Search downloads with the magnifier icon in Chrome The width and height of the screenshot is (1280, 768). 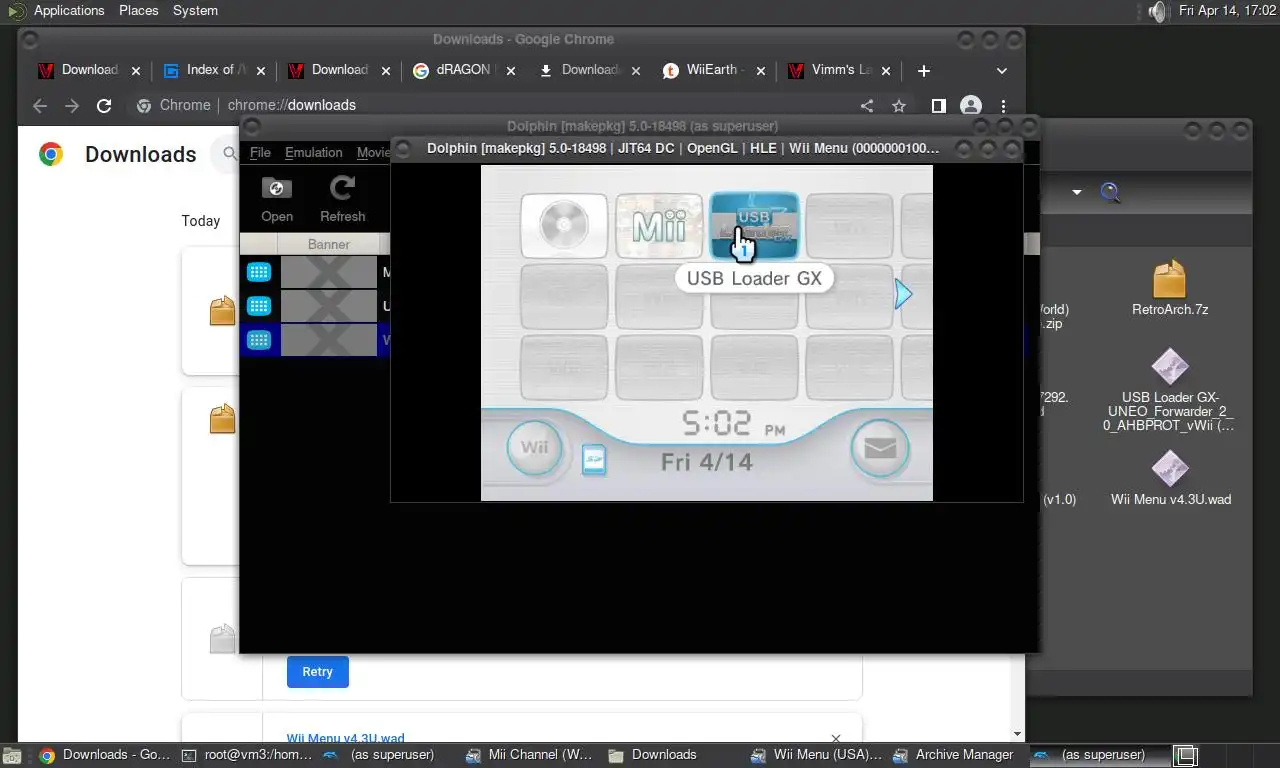click(x=230, y=154)
